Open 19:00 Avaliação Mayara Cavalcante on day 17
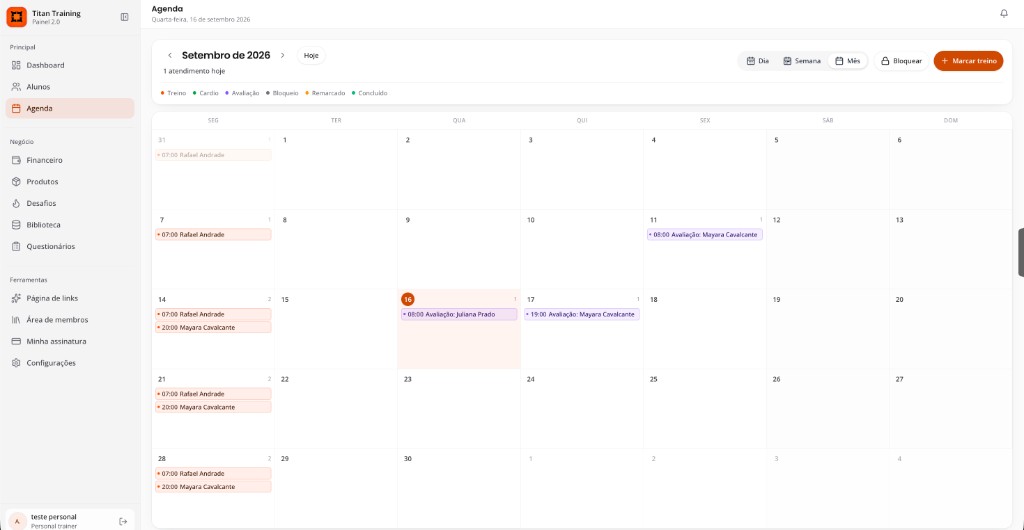Image resolution: width=1024 pixels, height=530 pixels. point(582,315)
